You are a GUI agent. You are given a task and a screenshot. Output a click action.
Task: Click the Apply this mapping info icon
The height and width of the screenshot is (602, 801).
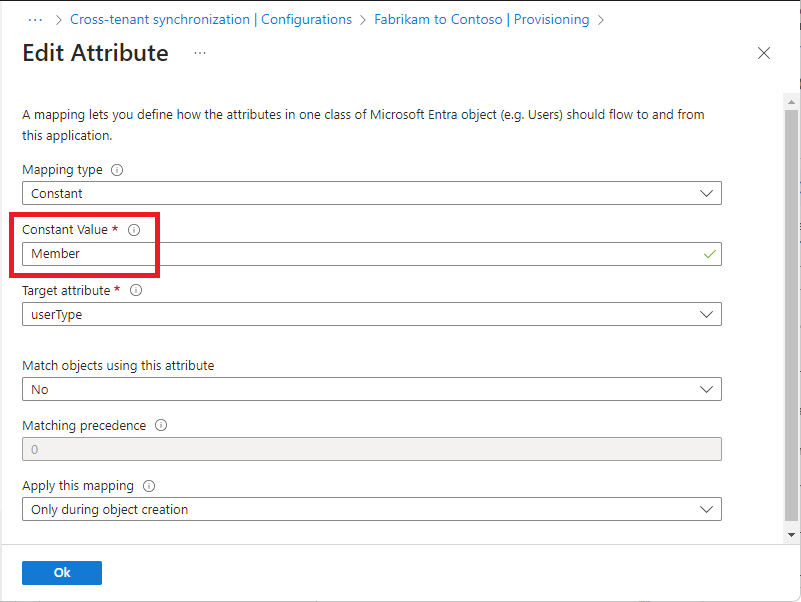pos(149,486)
